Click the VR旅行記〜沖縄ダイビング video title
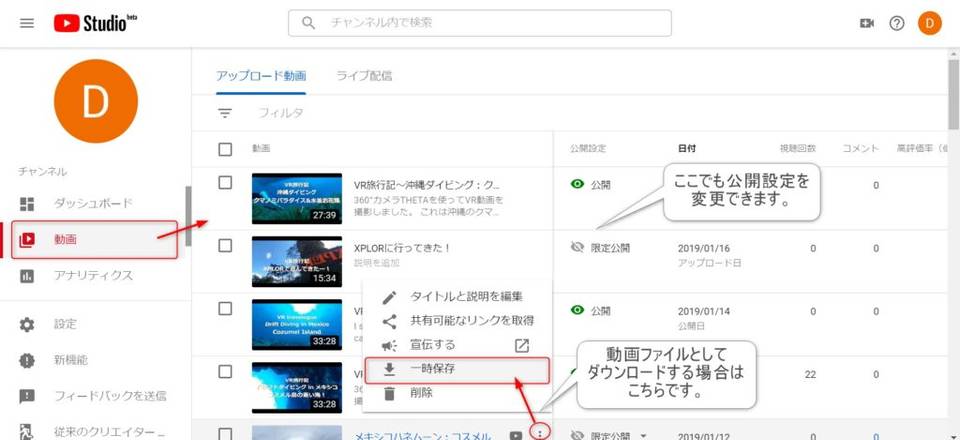This screenshot has height=440, width=960. 427,185
